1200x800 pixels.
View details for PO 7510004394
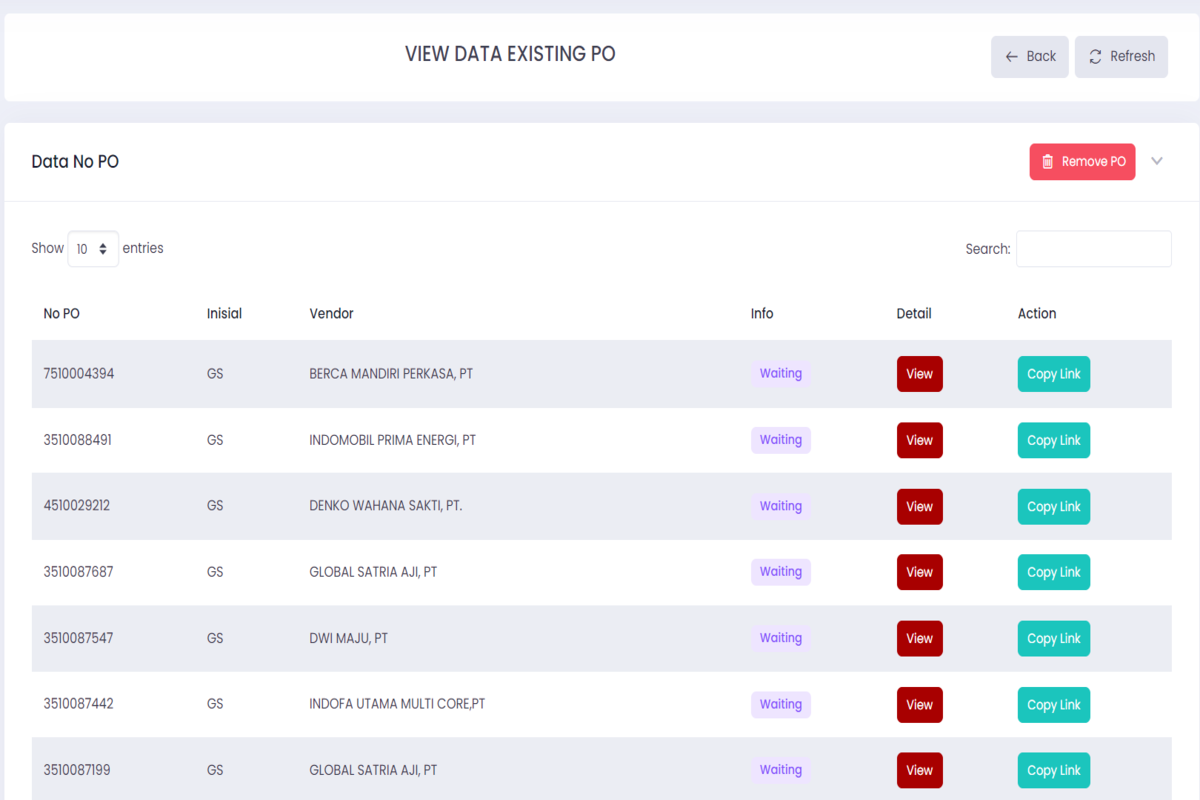click(919, 374)
